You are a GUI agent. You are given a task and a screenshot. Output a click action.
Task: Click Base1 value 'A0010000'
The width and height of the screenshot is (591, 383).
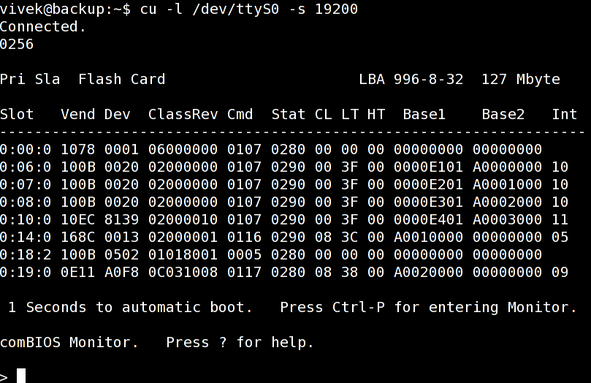coord(429,237)
